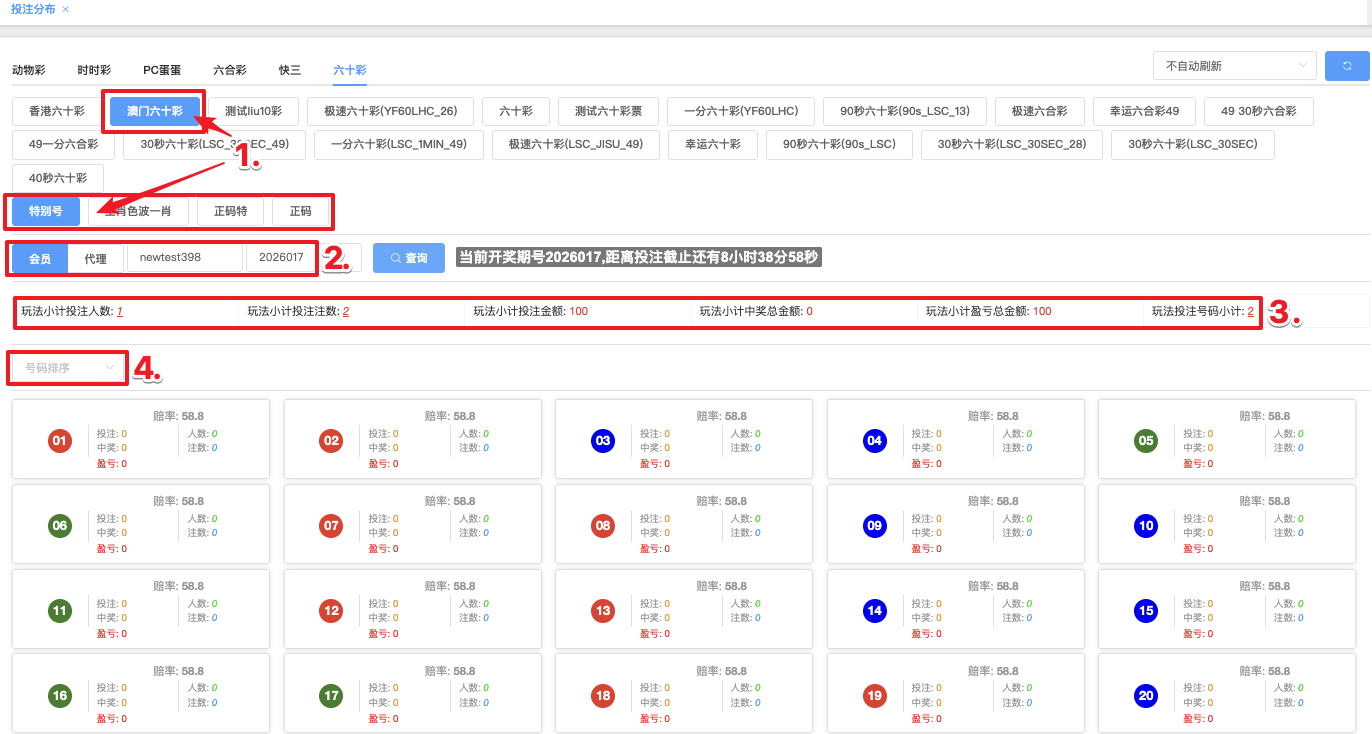
Task: Open the 不自动刷新 dropdown
Action: point(1234,66)
